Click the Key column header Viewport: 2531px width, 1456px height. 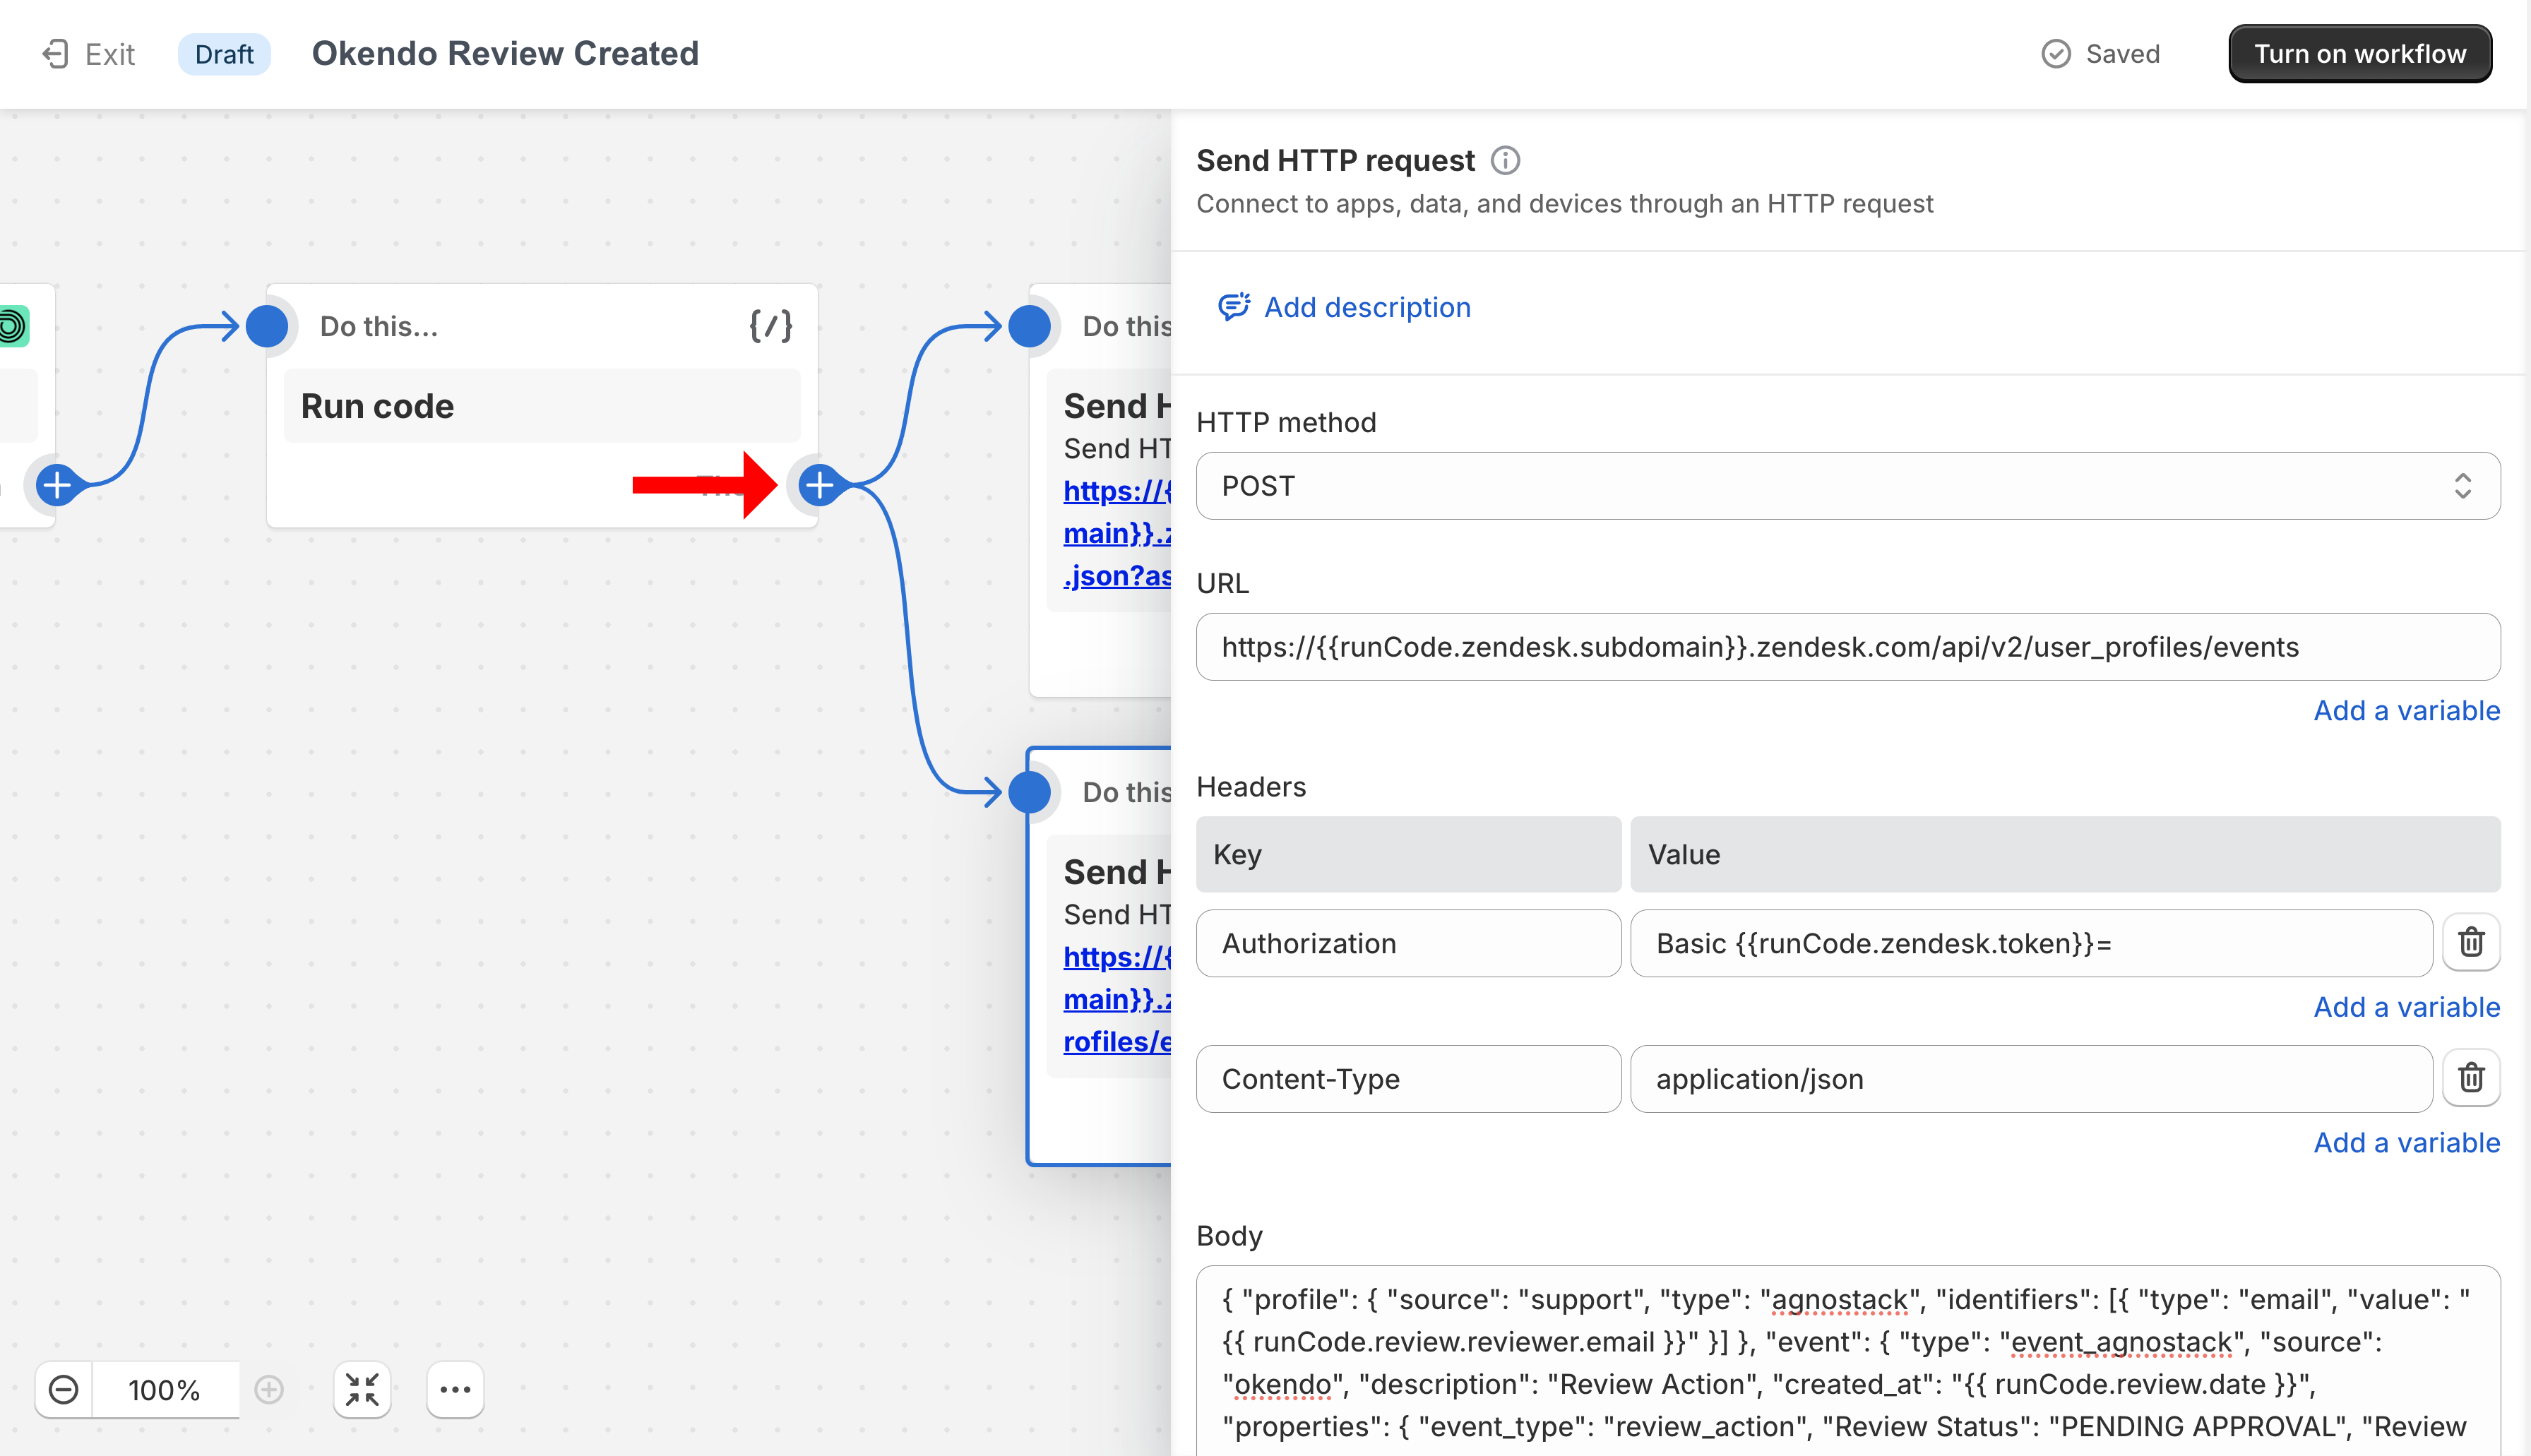(1408, 854)
